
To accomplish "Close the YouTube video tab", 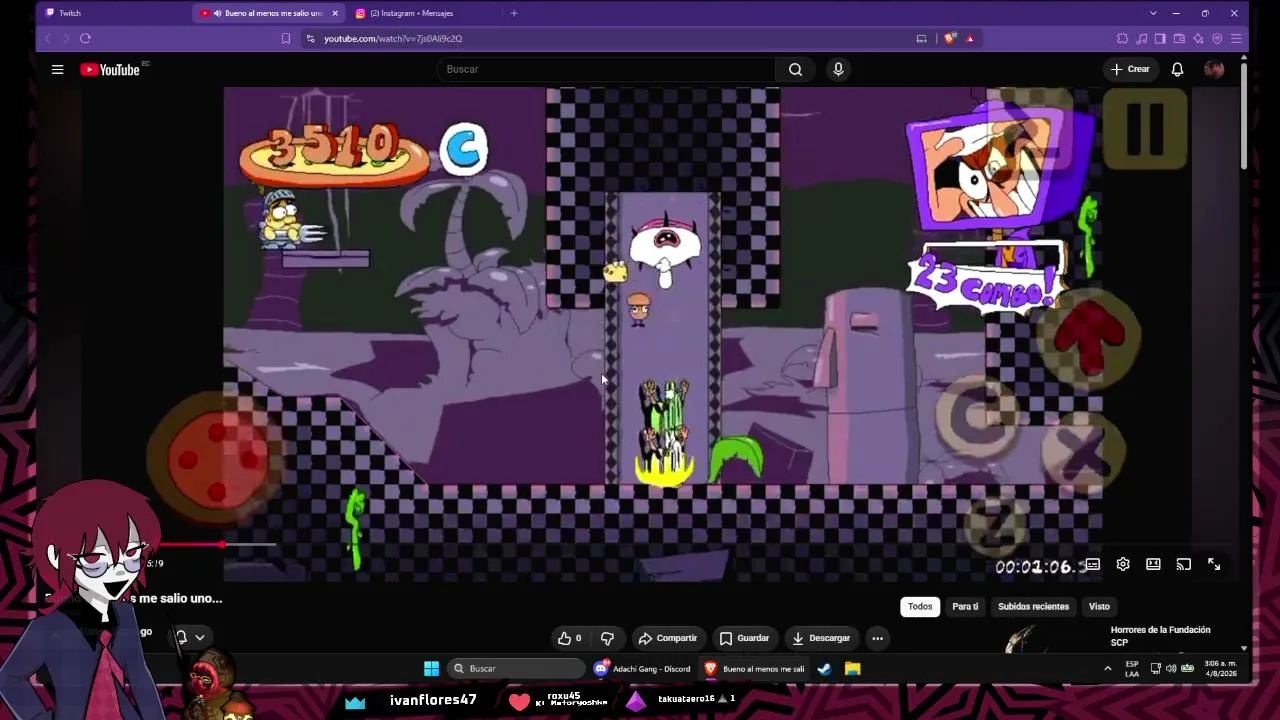I will (x=335, y=13).
